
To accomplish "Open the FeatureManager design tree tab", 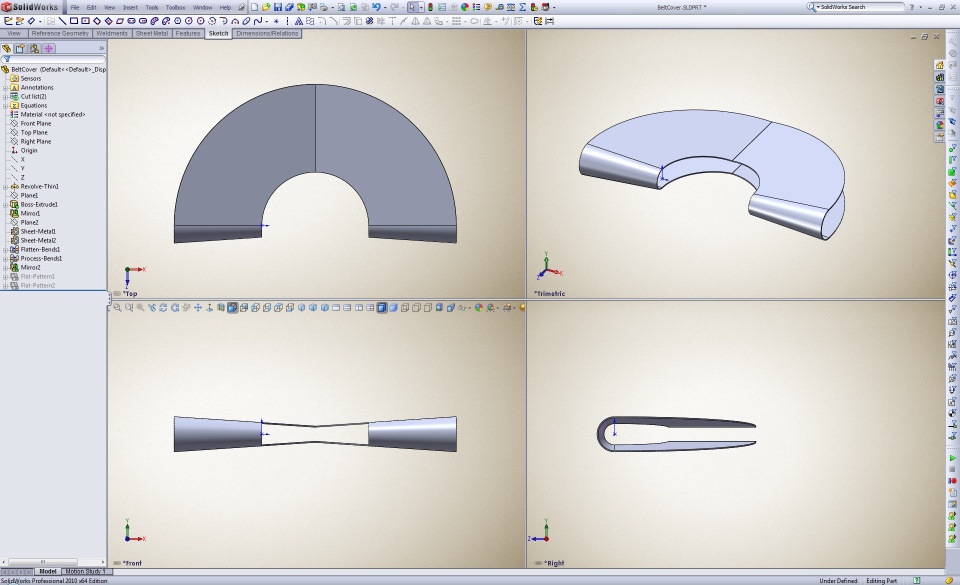I will tap(7, 48).
